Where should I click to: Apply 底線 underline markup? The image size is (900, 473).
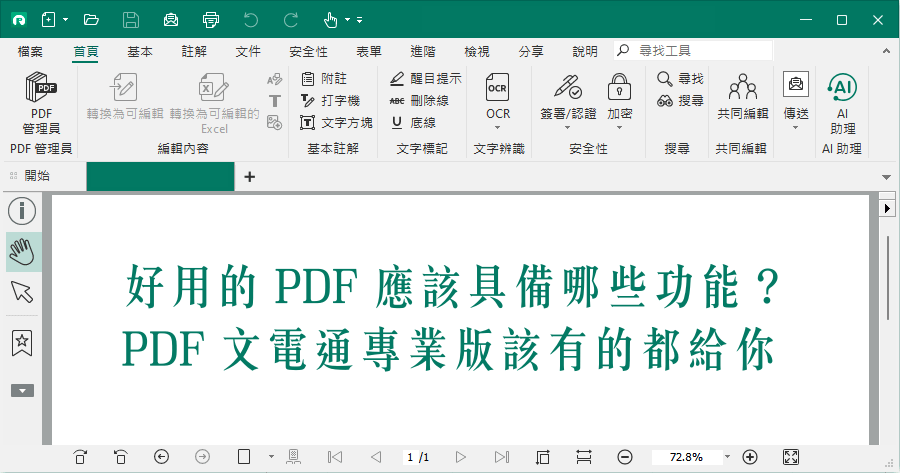click(413, 122)
